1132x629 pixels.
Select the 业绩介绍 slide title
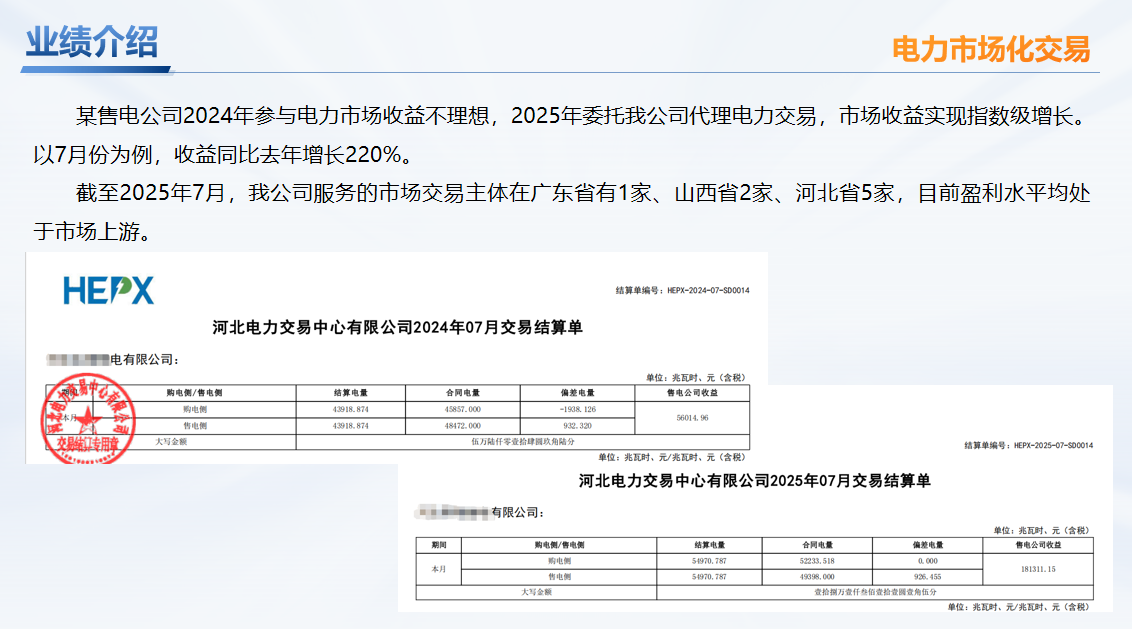(92, 43)
